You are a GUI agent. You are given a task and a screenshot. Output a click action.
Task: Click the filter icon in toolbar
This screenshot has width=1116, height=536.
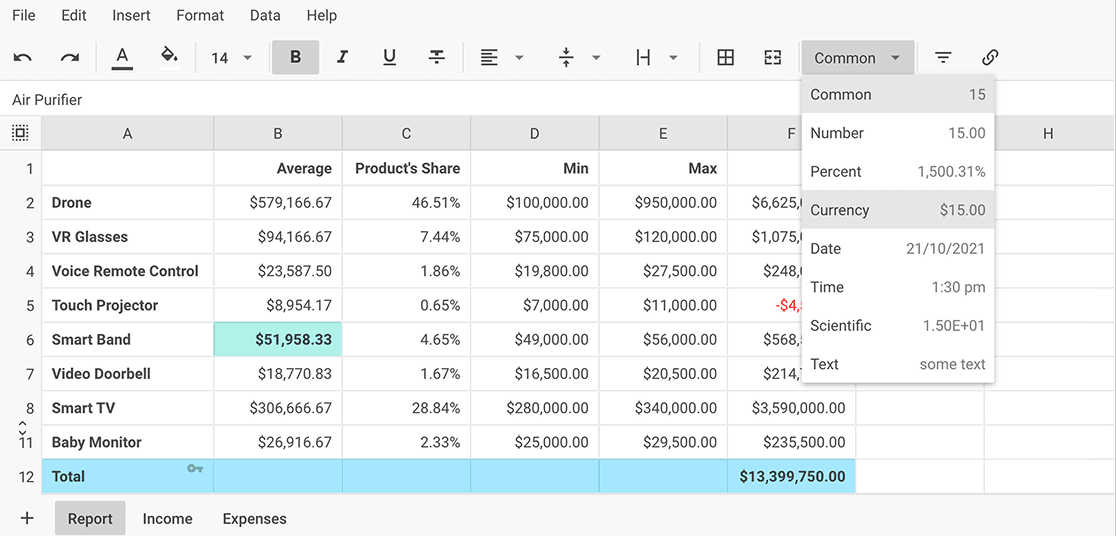click(943, 58)
